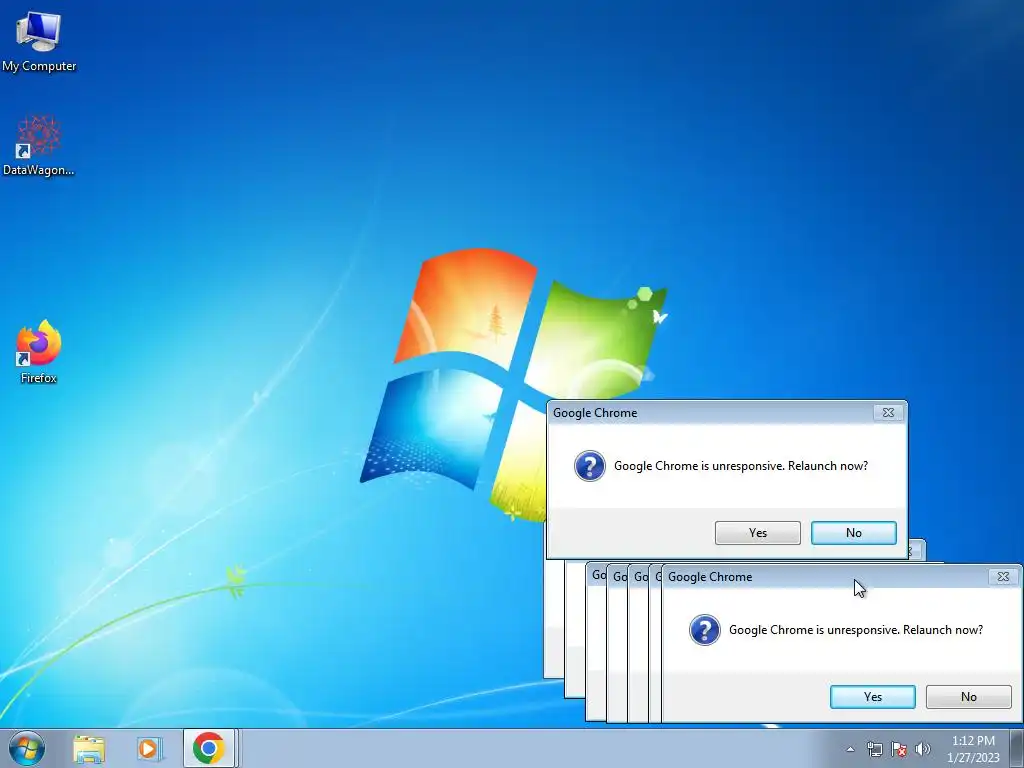Open the My Computer desktop icon
Screen dimensions: 1024x768
[x=39, y=41]
